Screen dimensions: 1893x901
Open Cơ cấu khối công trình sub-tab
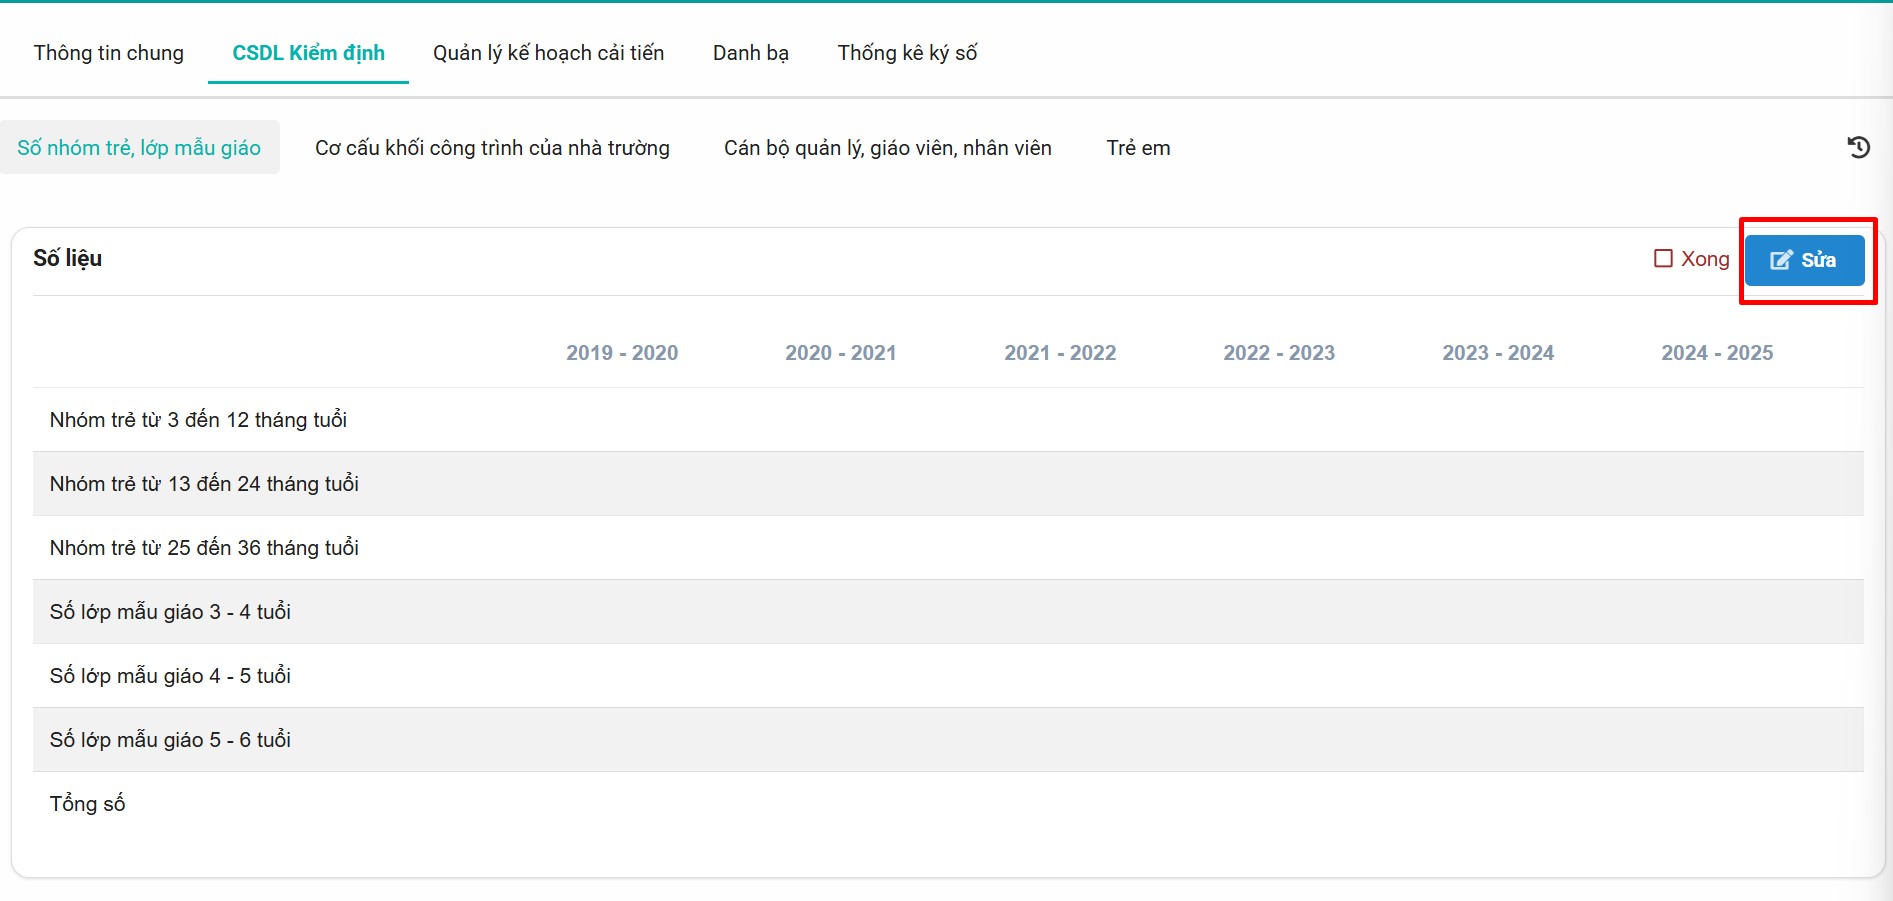(x=492, y=148)
